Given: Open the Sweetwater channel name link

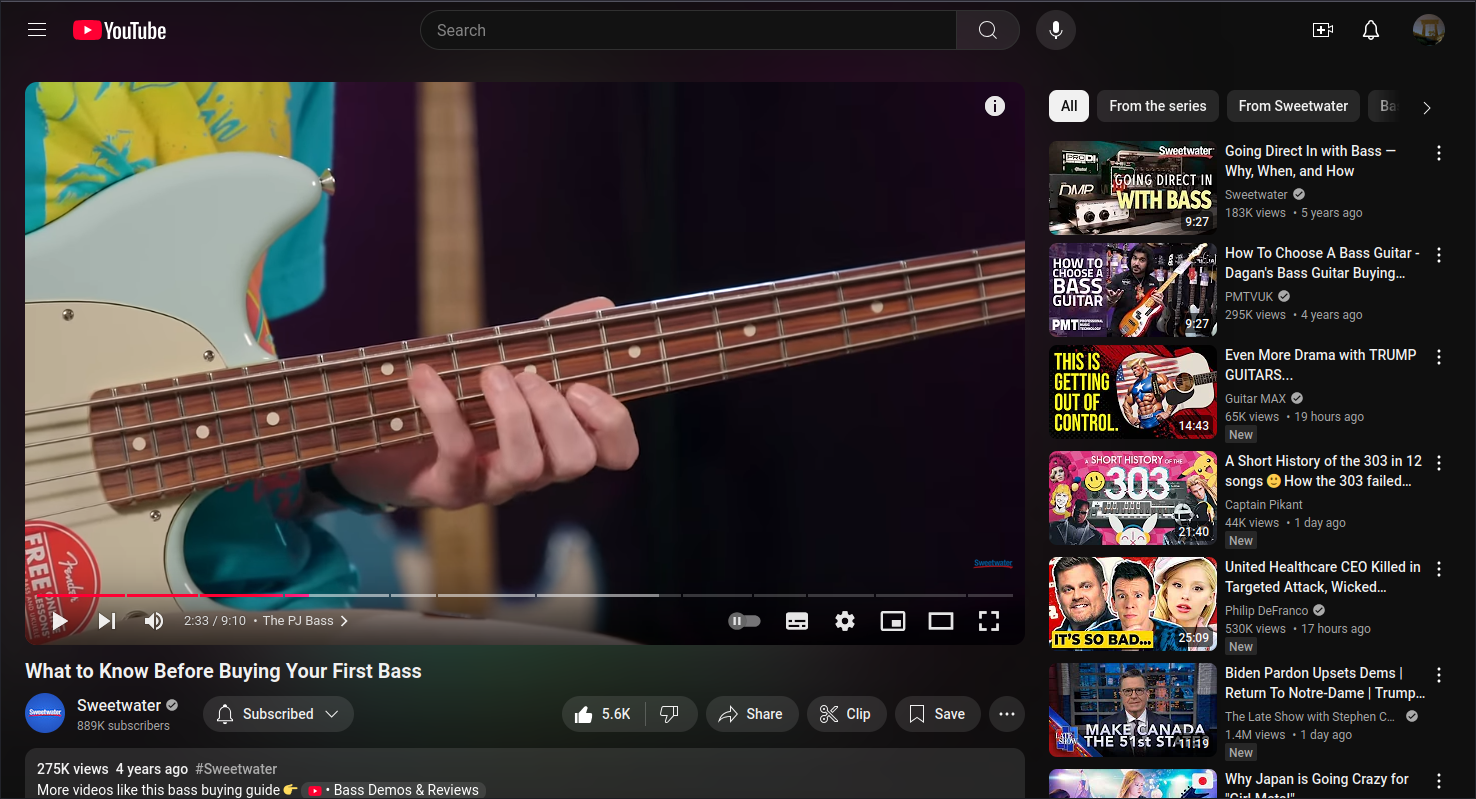Looking at the screenshot, I should [x=119, y=705].
